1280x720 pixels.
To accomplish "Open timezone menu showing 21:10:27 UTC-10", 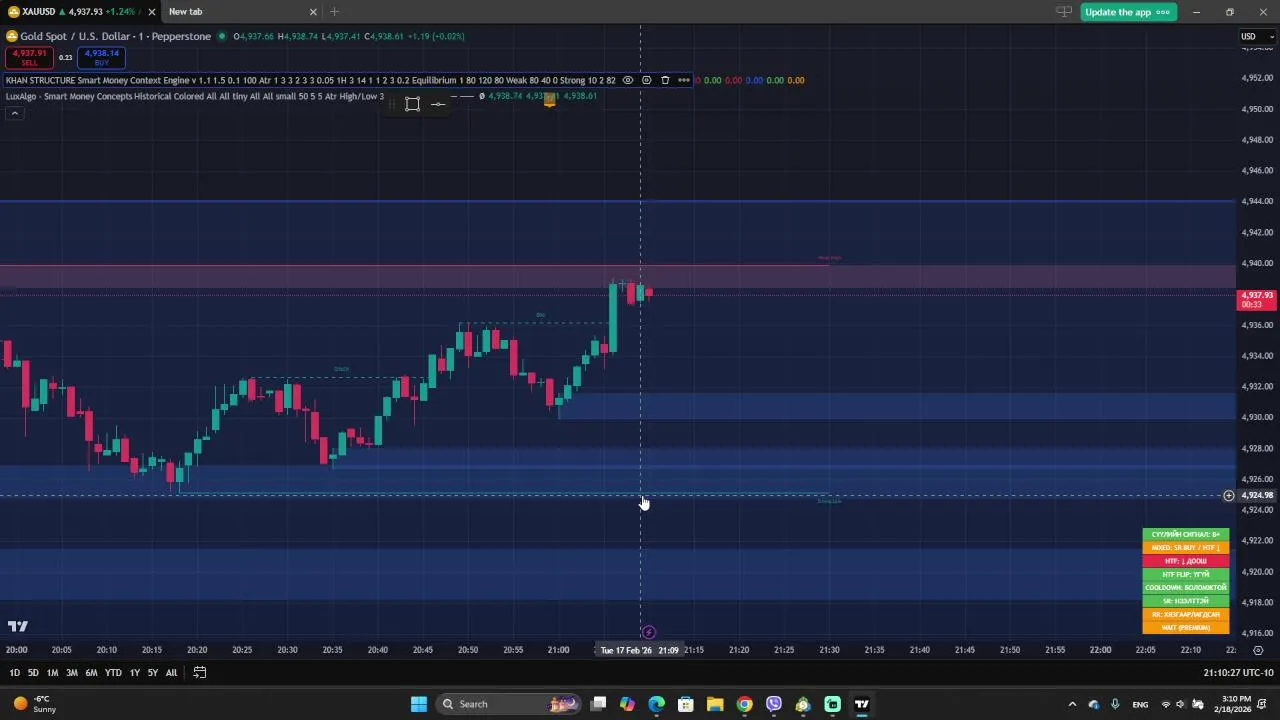I will tap(1238, 673).
